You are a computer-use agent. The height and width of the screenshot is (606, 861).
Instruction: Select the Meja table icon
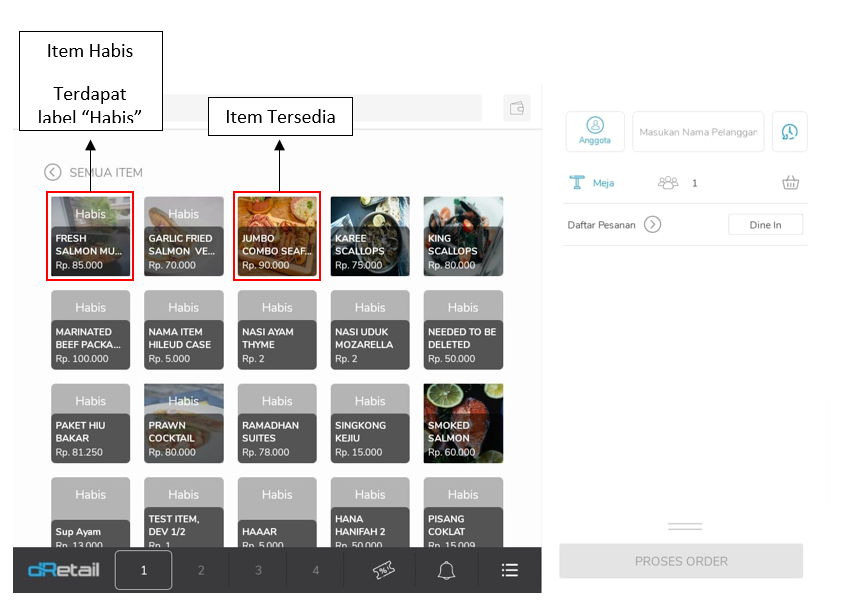(577, 183)
